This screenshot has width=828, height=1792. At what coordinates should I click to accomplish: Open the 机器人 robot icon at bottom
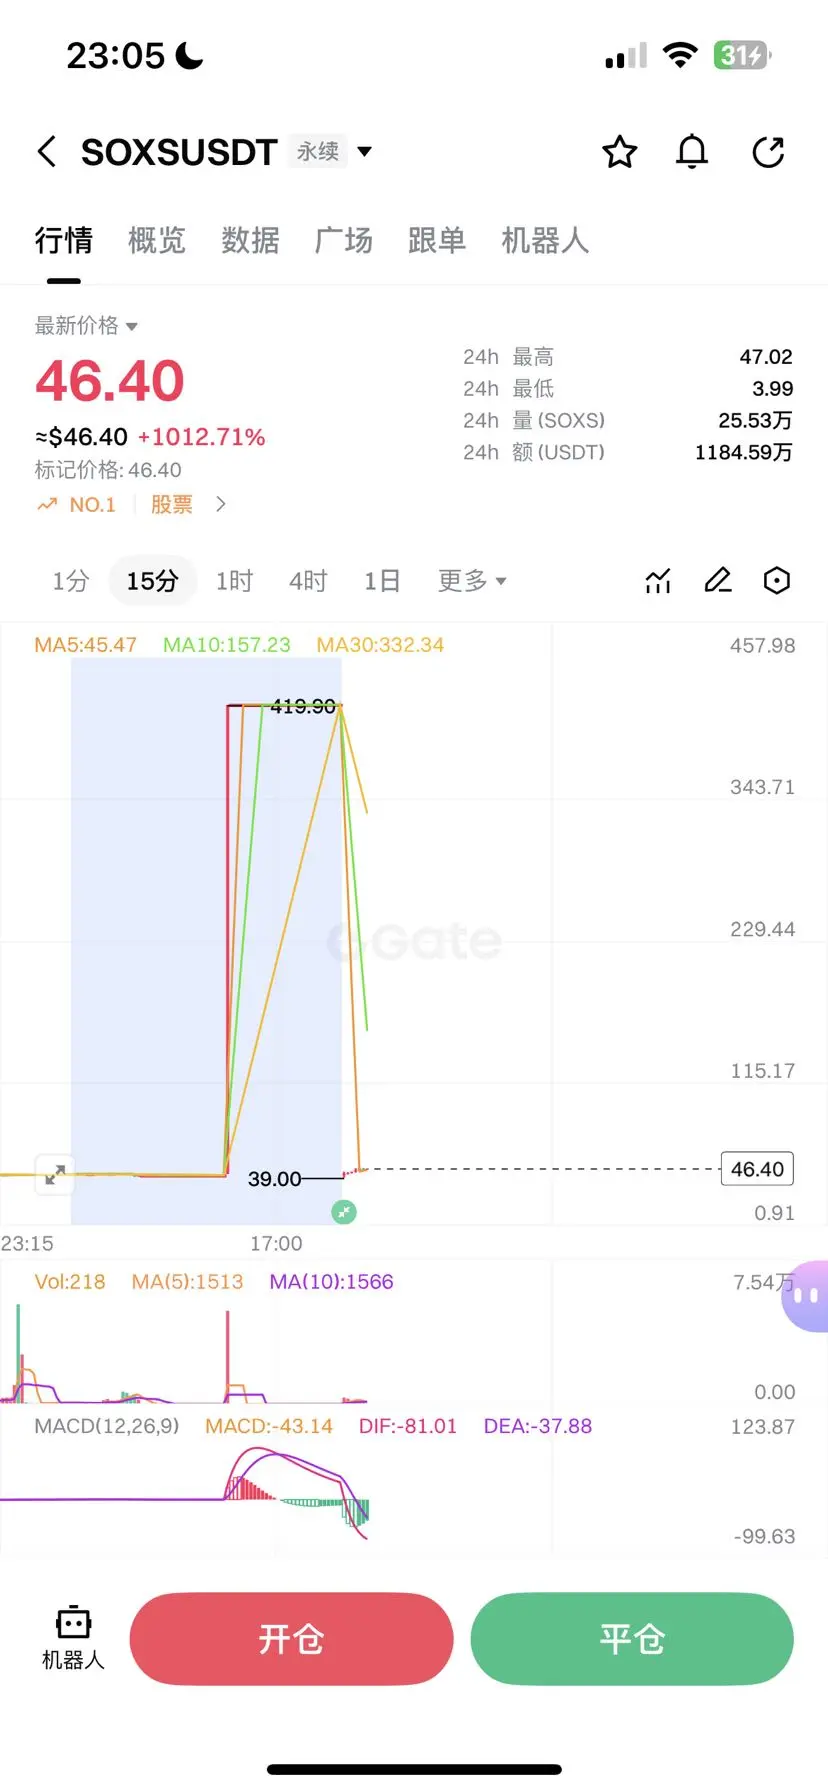point(73,1637)
